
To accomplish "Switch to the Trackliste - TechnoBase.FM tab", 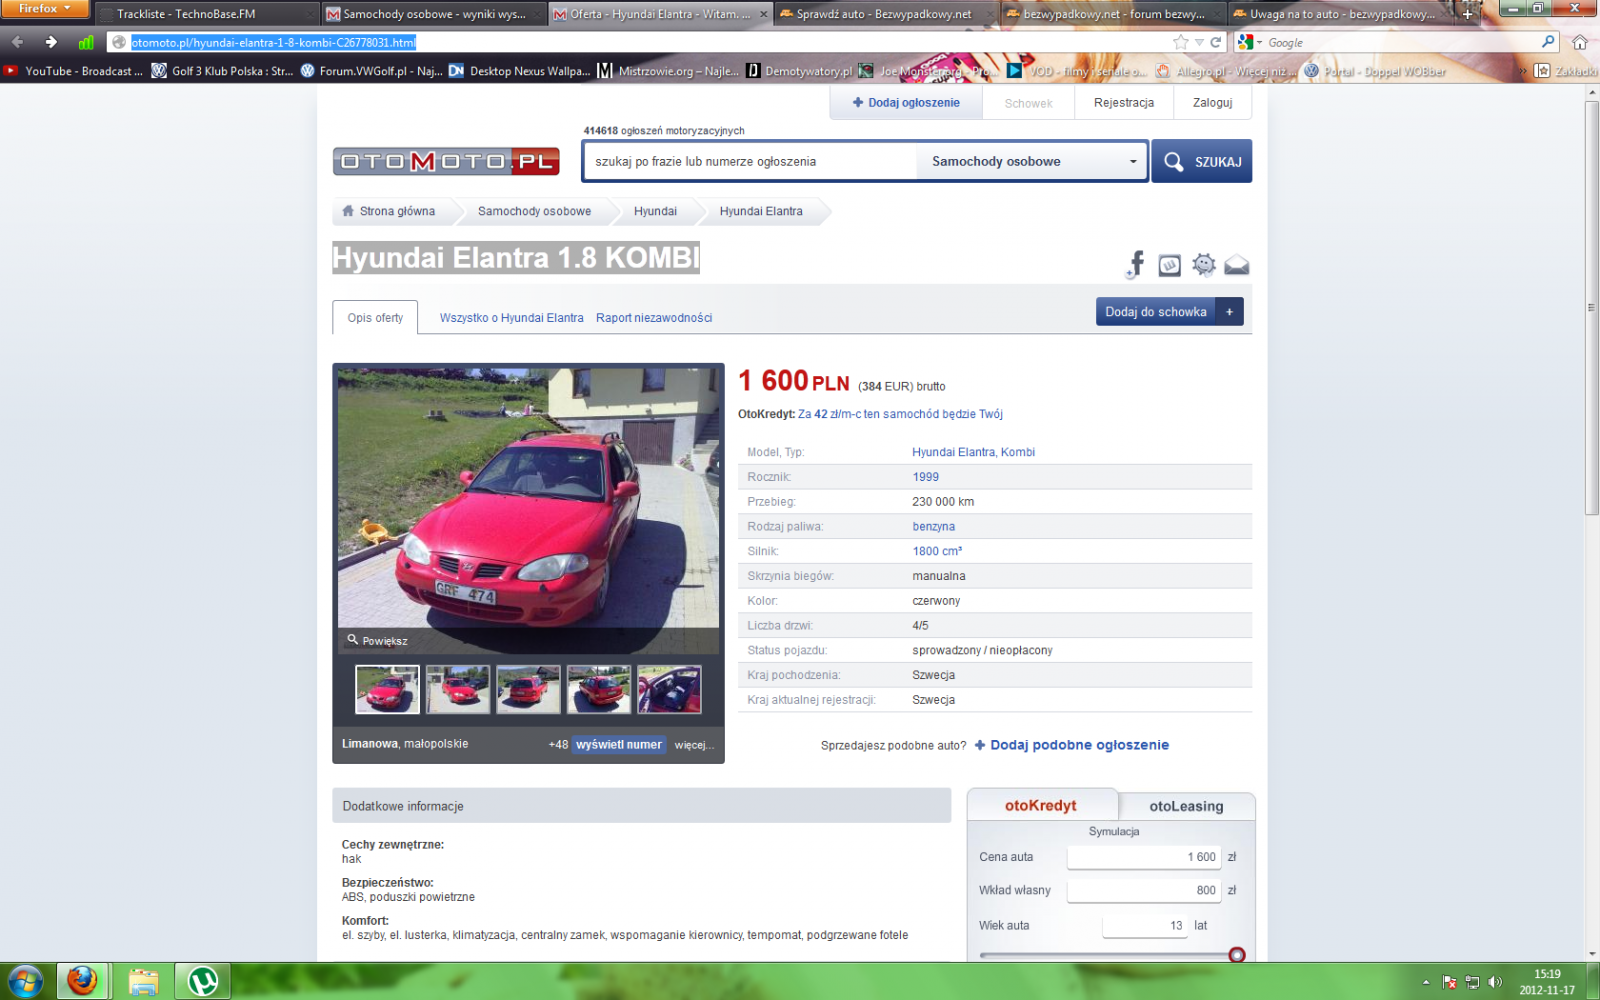I will click(208, 14).
